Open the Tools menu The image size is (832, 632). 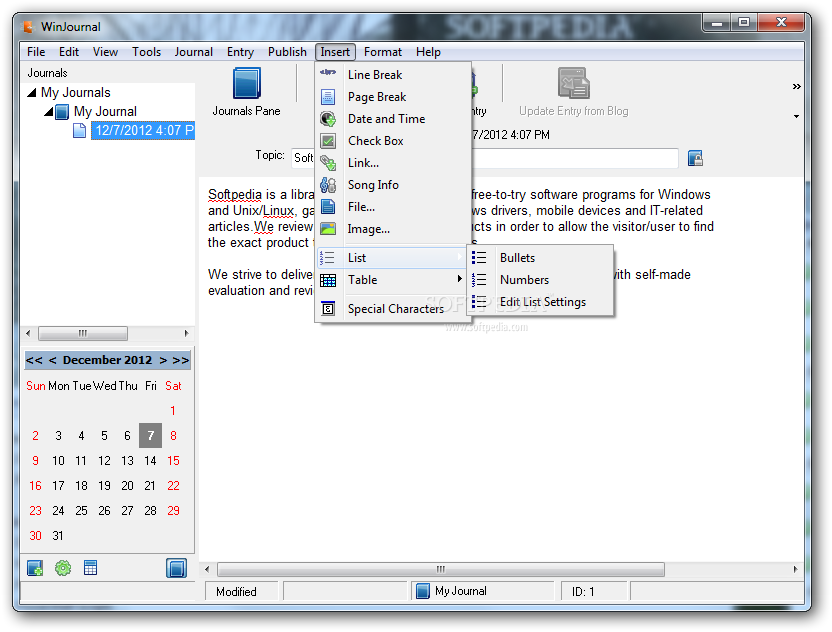click(146, 52)
